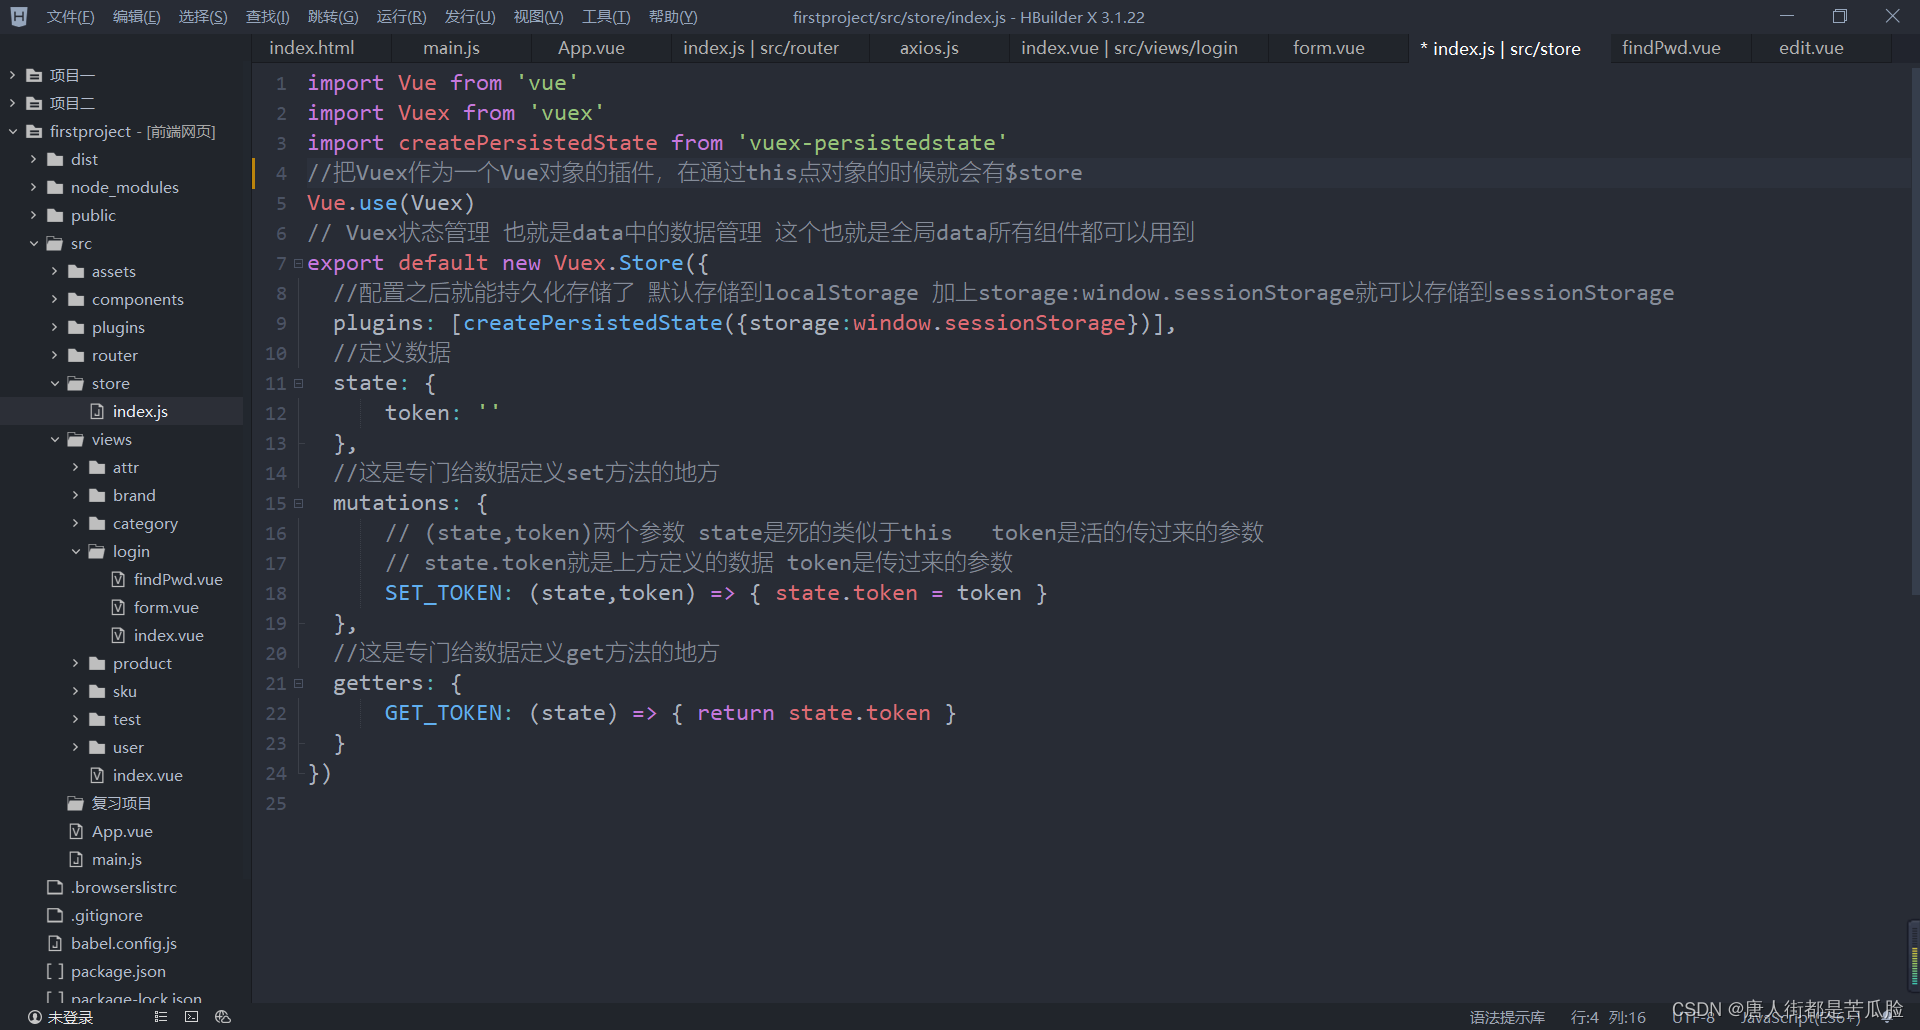
Task: Click the .gitignore file icon
Action: [x=55, y=915]
